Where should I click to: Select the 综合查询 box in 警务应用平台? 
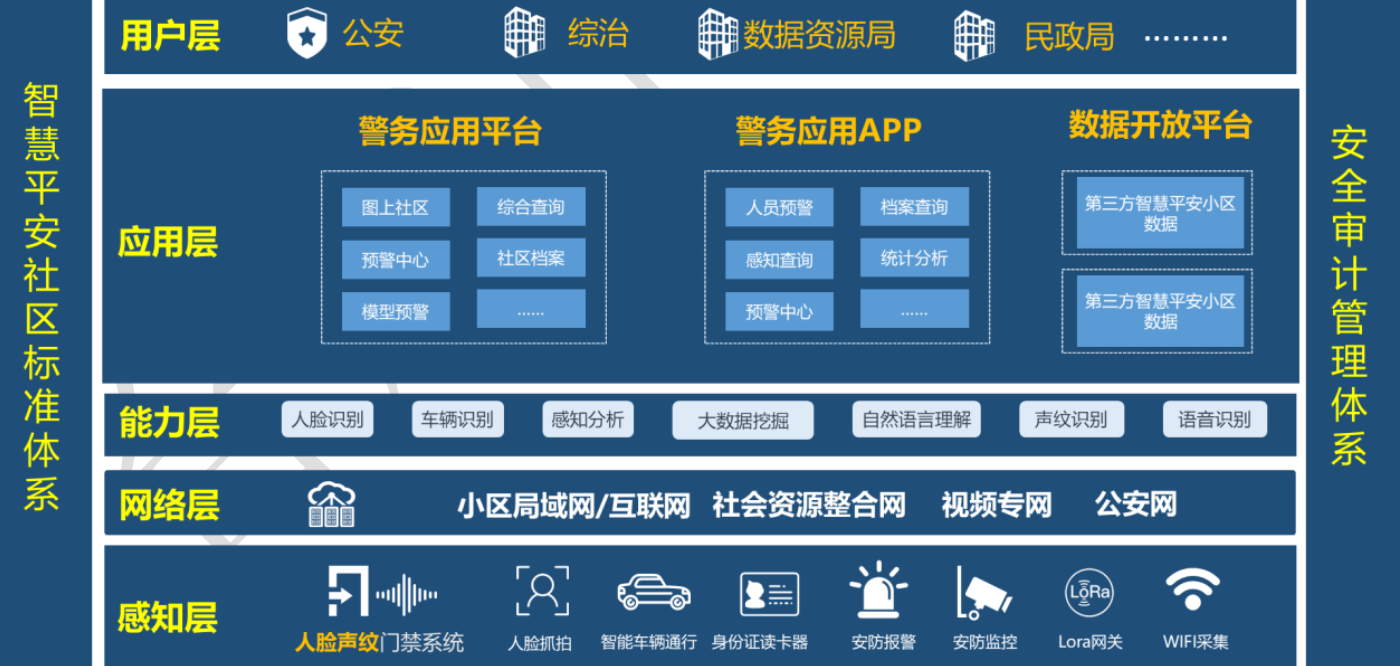pos(531,207)
